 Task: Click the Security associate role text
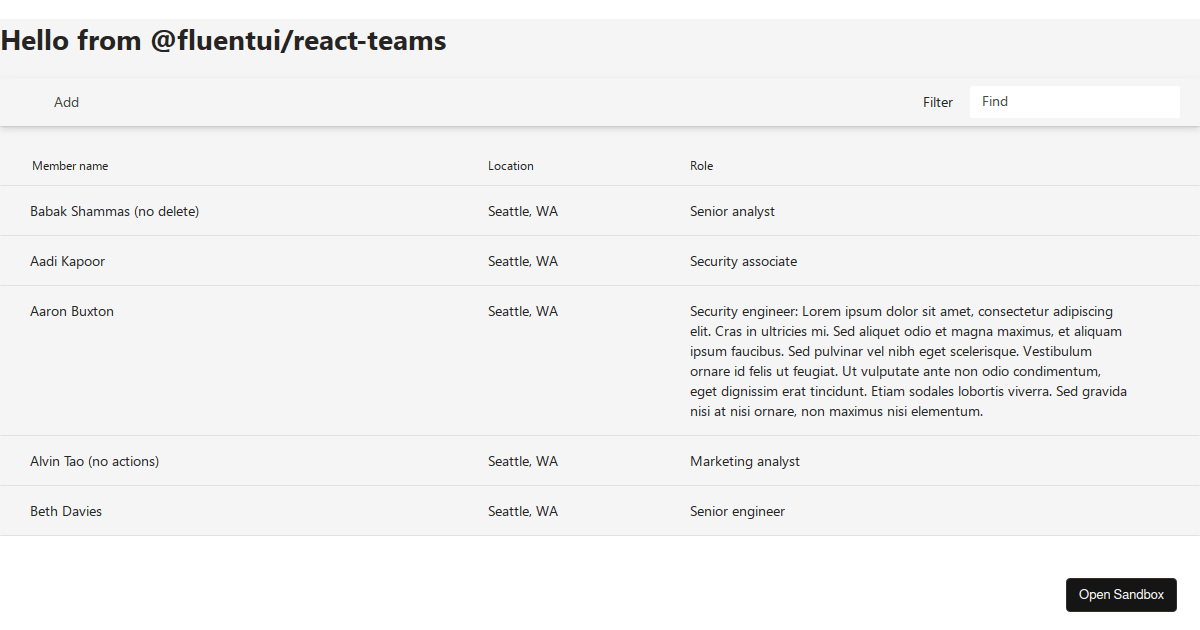pyautogui.click(x=743, y=261)
